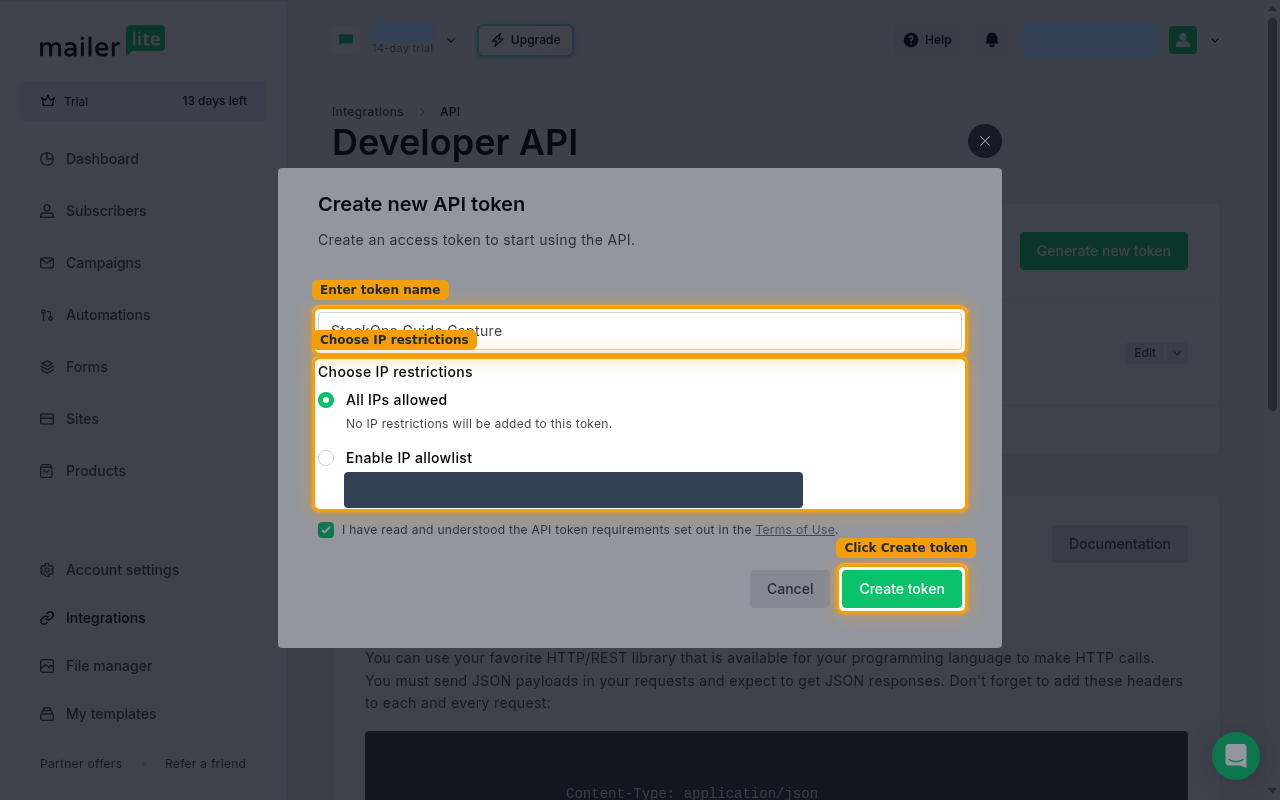This screenshot has width=1280, height=800.
Task: Open the notifications bell
Action: pyautogui.click(x=992, y=40)
